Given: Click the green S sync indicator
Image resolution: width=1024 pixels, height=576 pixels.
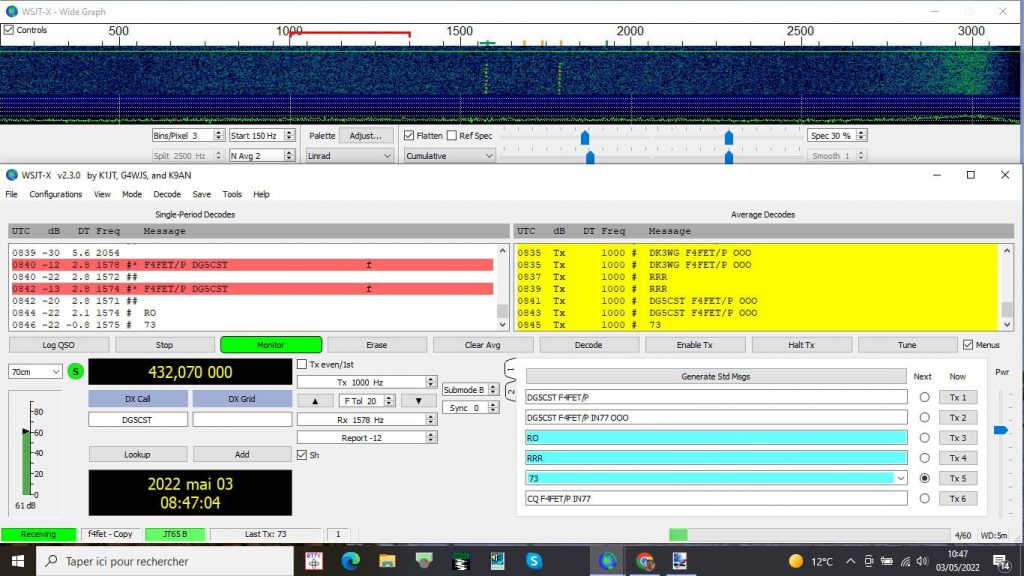Looking at the screenshot, I should [76, 372].
